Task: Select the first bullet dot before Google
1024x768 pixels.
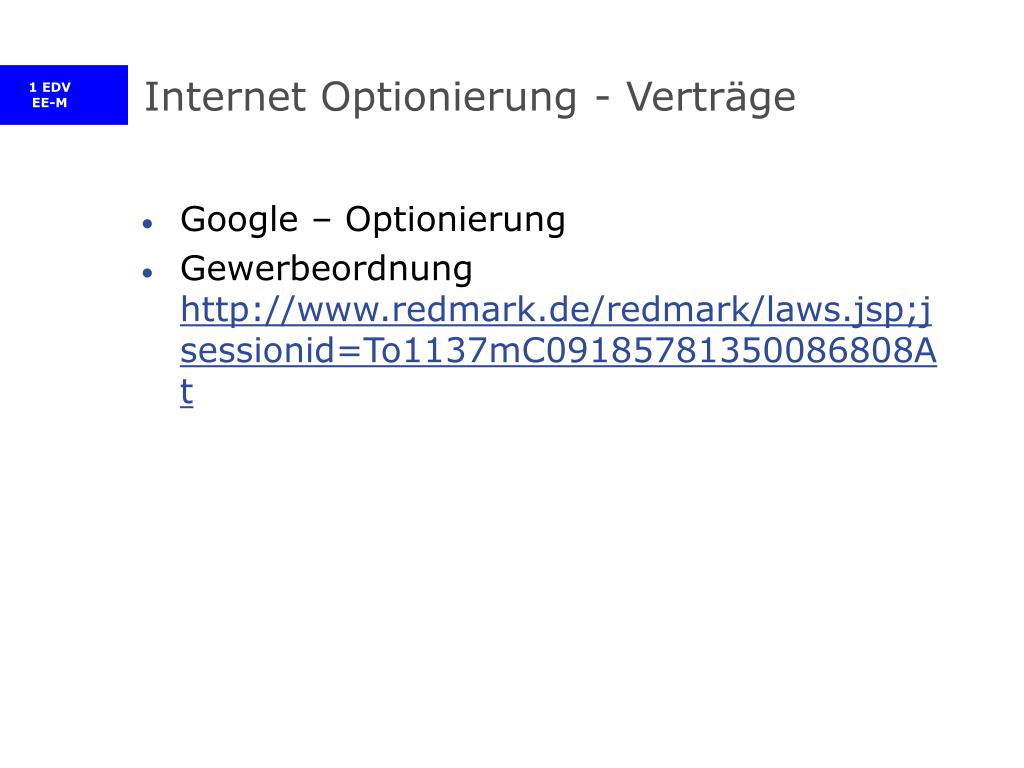Action: coord(148,223)
